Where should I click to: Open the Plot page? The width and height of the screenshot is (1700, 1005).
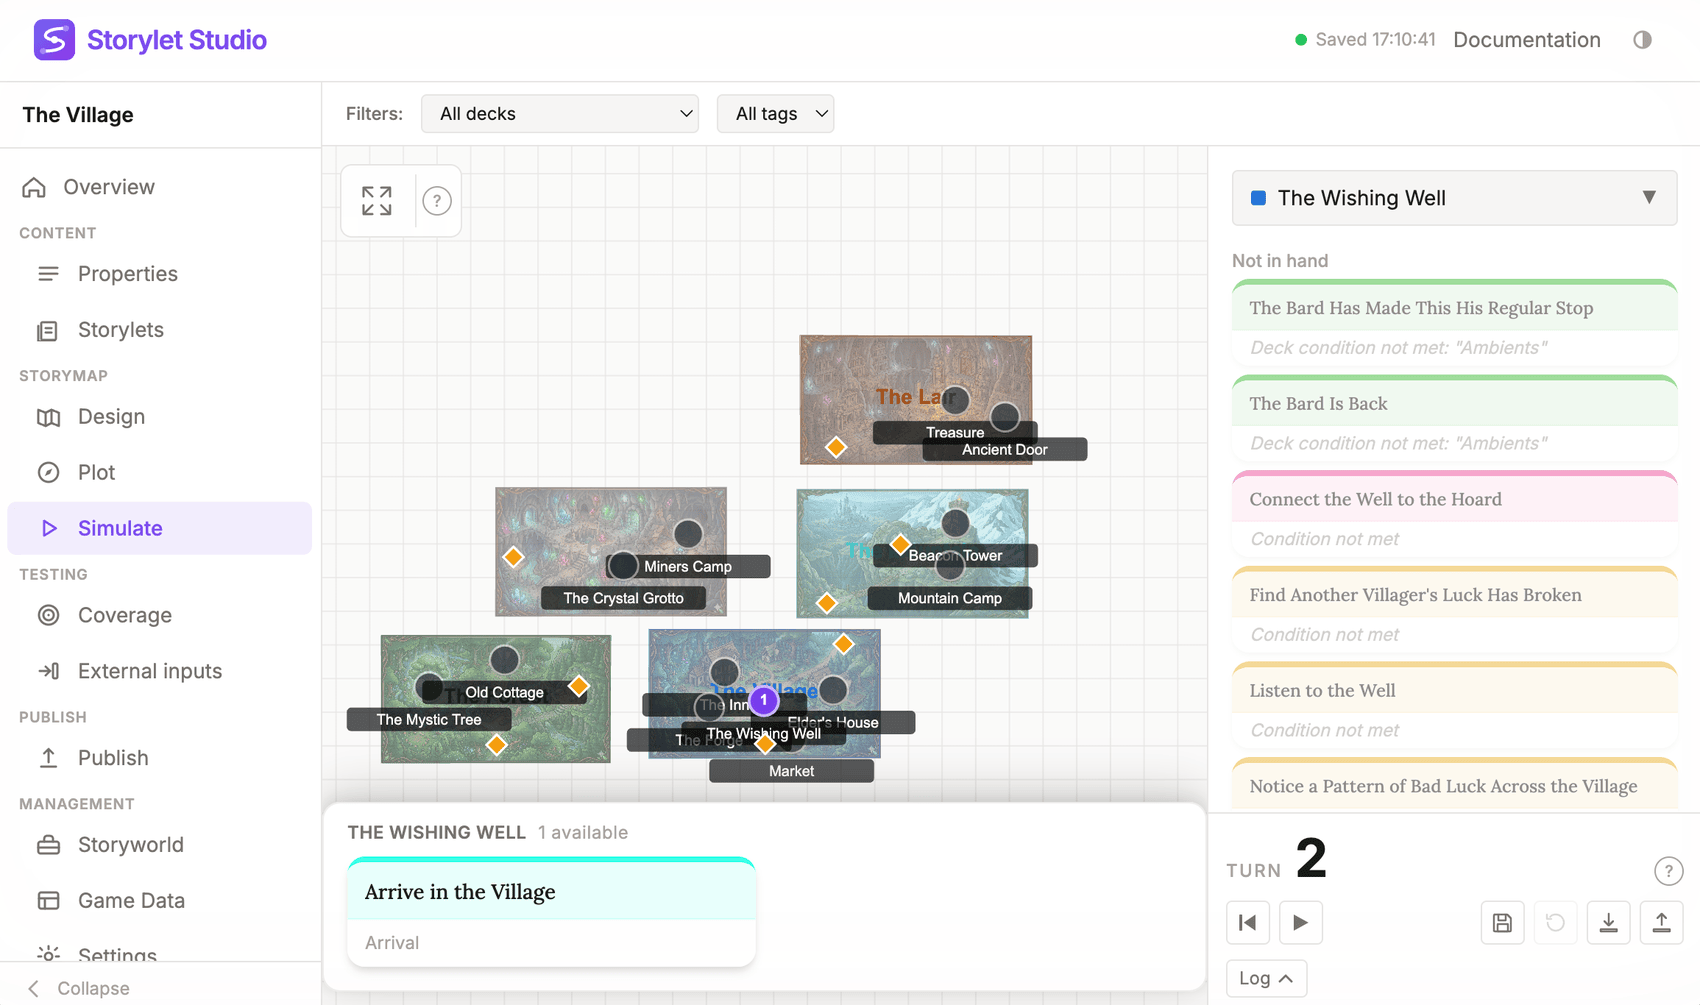point(160,472)
